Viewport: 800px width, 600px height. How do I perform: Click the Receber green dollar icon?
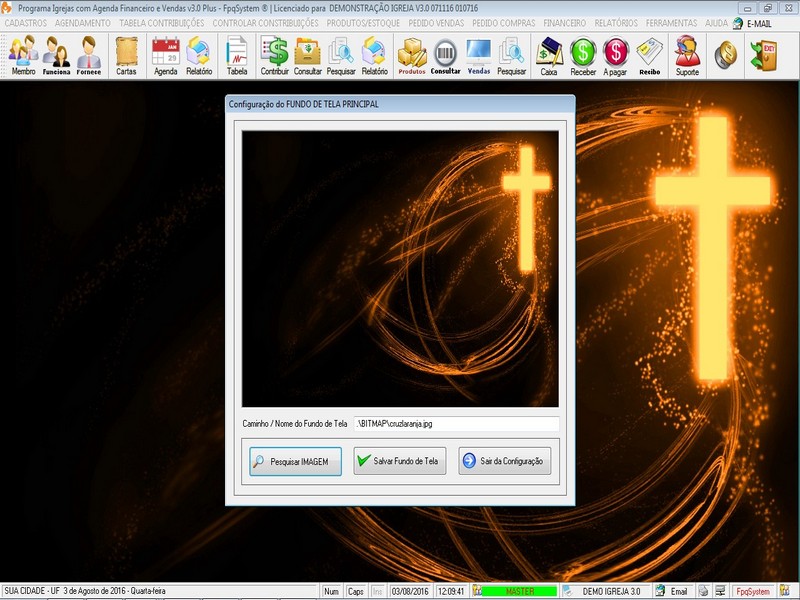(x=583, y=55)
